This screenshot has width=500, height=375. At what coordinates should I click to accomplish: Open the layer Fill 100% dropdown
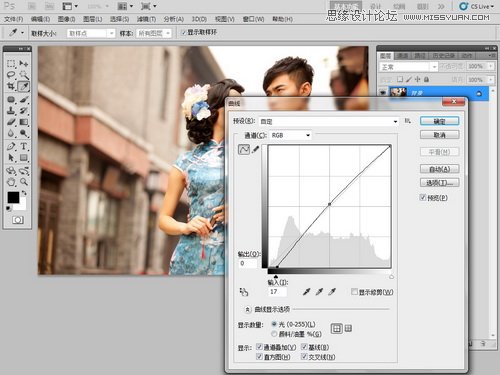[x=491, y=80]
